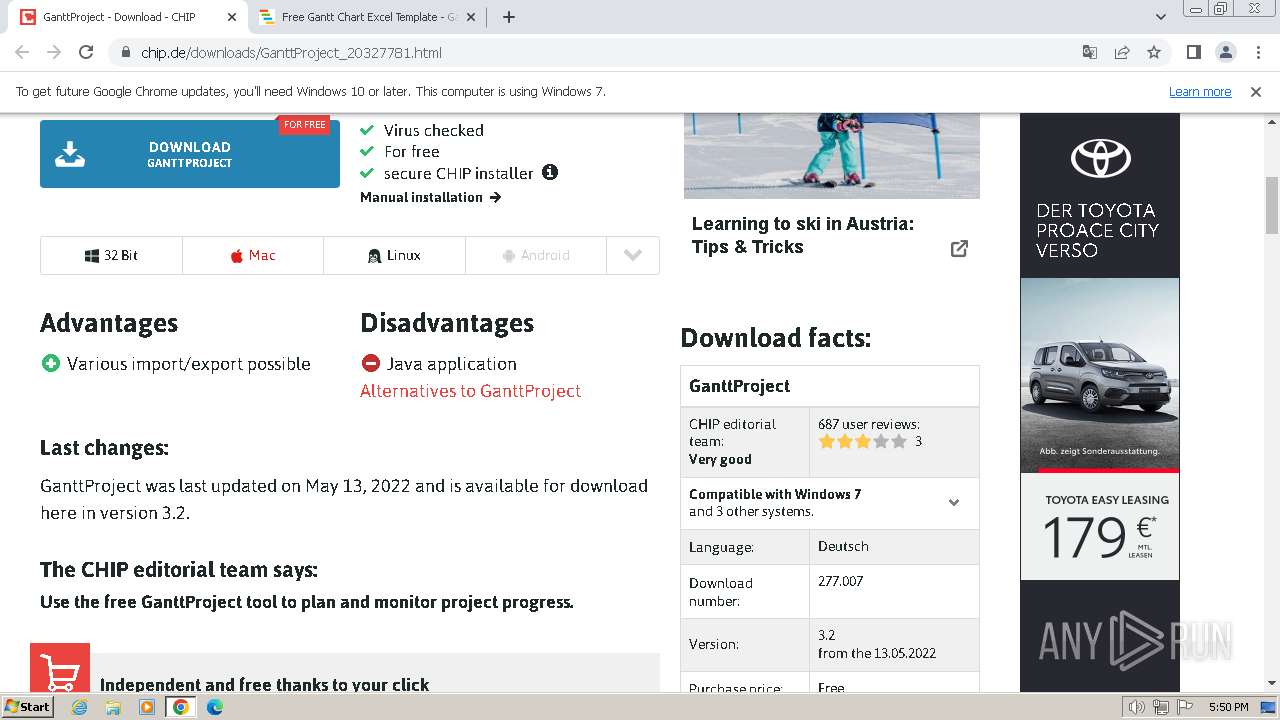Launch Internet Explorer from the taskbar
The image size is (1280, 720).
(x=80, y=707)
